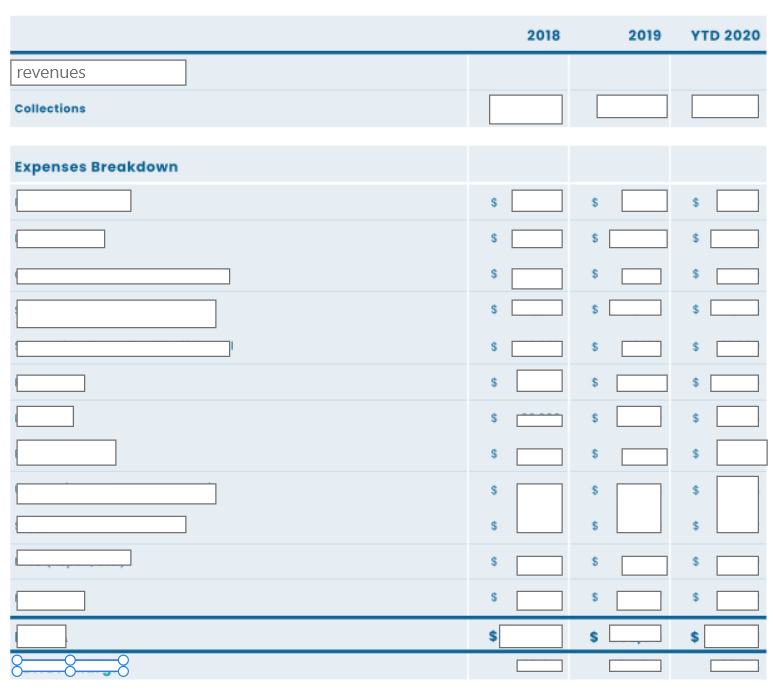Click the 2019 column header
773x693 pixels.
644,35
